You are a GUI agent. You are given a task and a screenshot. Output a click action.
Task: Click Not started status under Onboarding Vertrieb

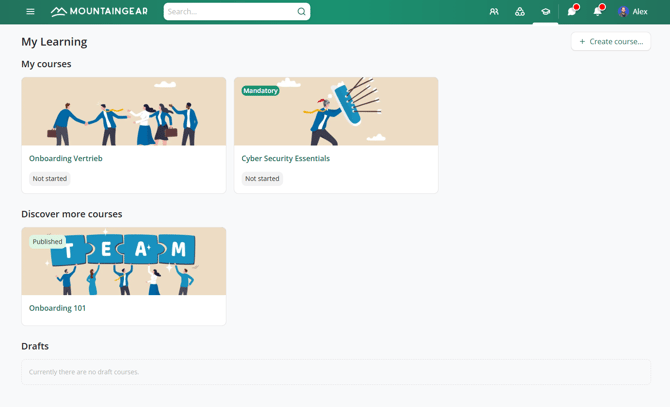click(x=50, y=179)
